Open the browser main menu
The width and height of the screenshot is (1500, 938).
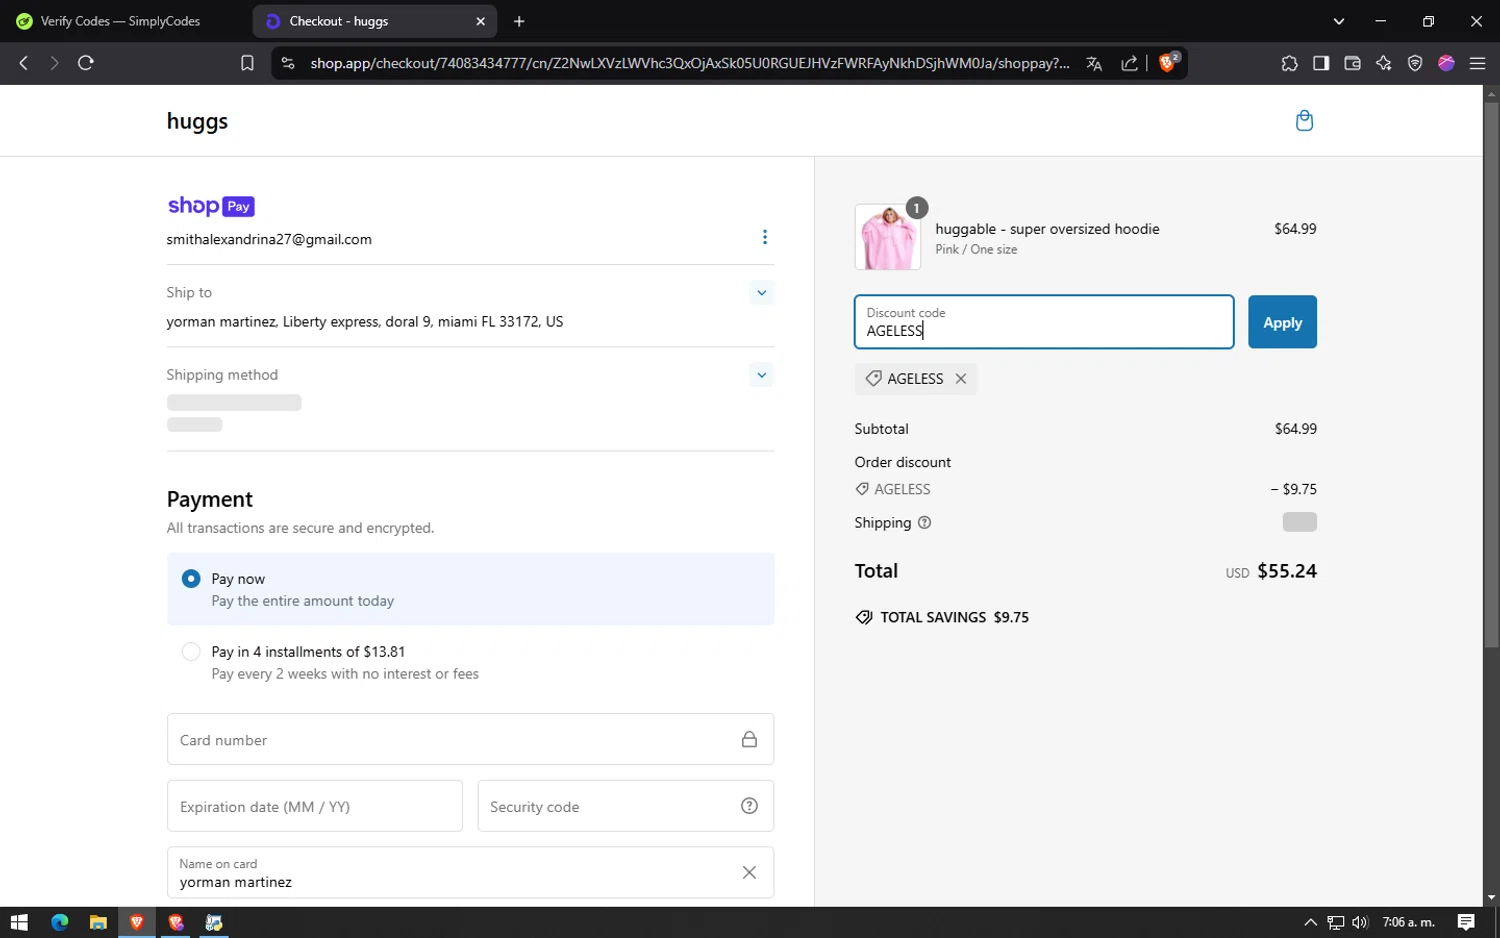tap(1477, 63)
